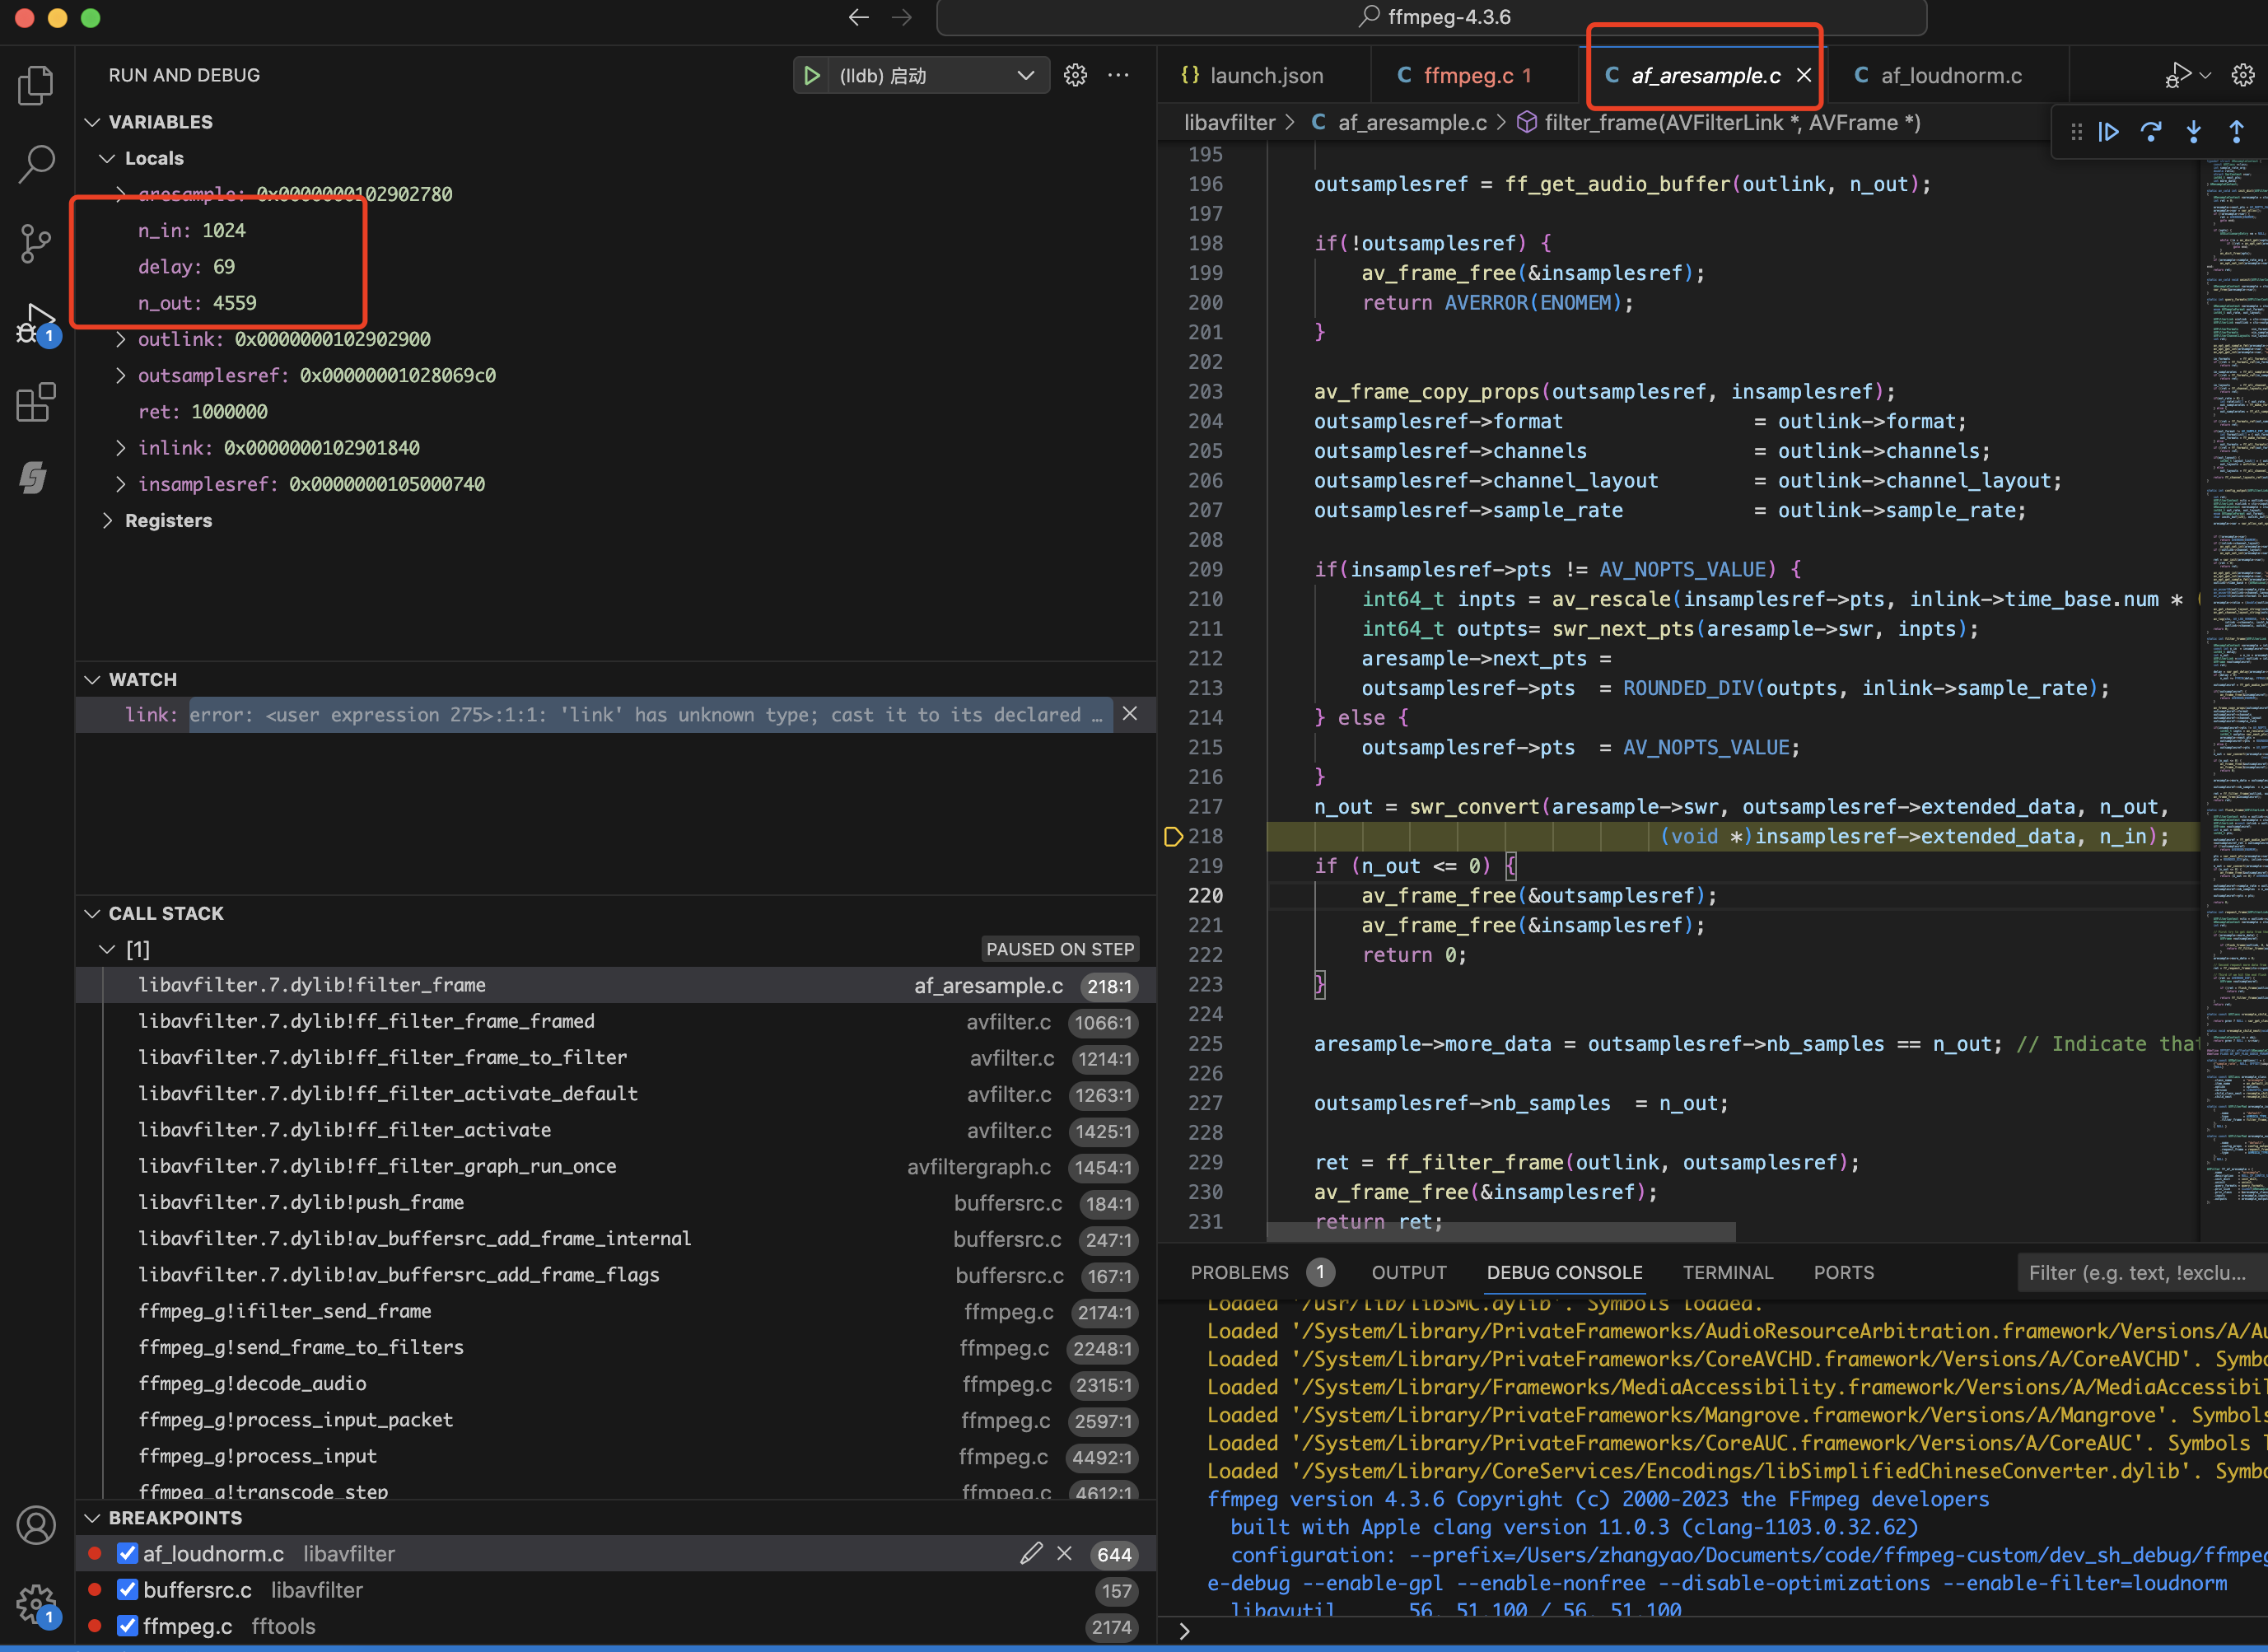Click the debug console filter field
Image resolution: width=2268 pixels, height=1652 pixels.
click(x=2137, y=1272)
